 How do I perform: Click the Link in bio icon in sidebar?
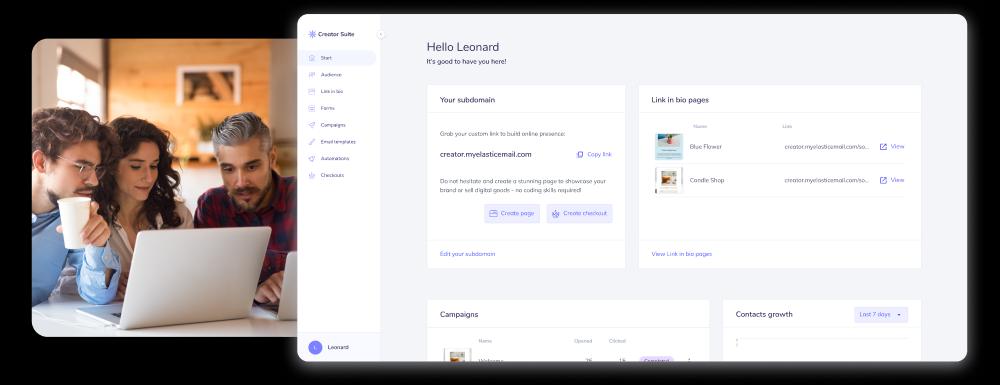[312, 92]
